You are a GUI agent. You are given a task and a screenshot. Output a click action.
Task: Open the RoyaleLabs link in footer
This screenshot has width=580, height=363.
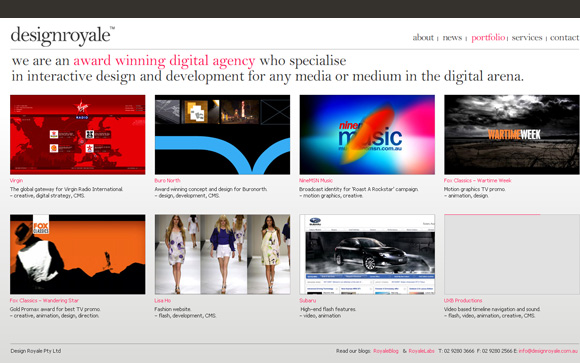coord(421,351)
